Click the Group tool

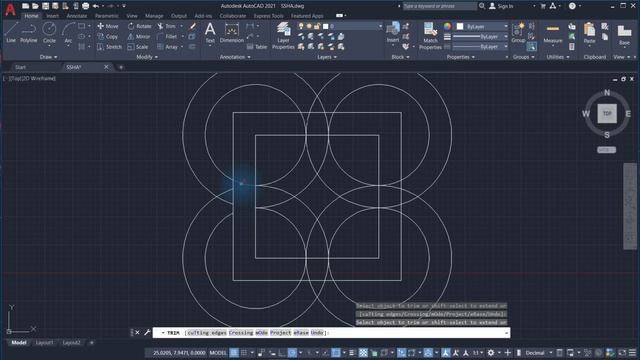[518, 33]
